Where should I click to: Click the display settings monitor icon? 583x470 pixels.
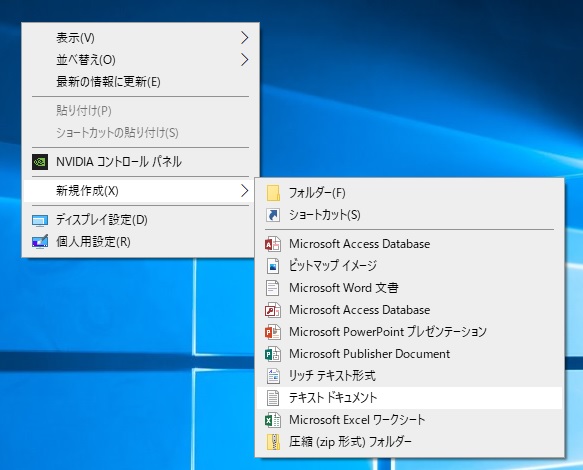pos(40,220)
